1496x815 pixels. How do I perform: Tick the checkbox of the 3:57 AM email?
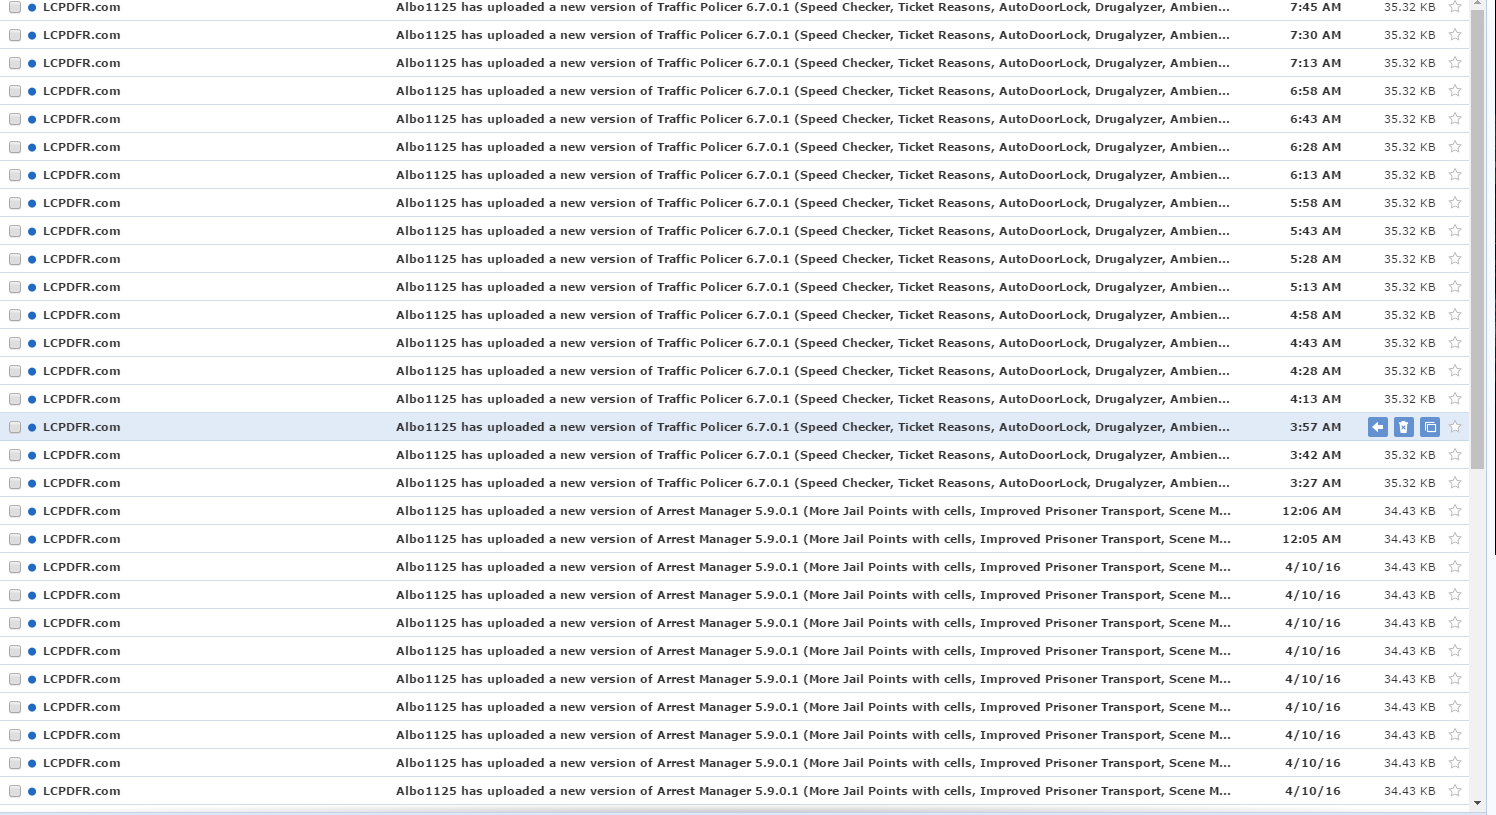15,427
